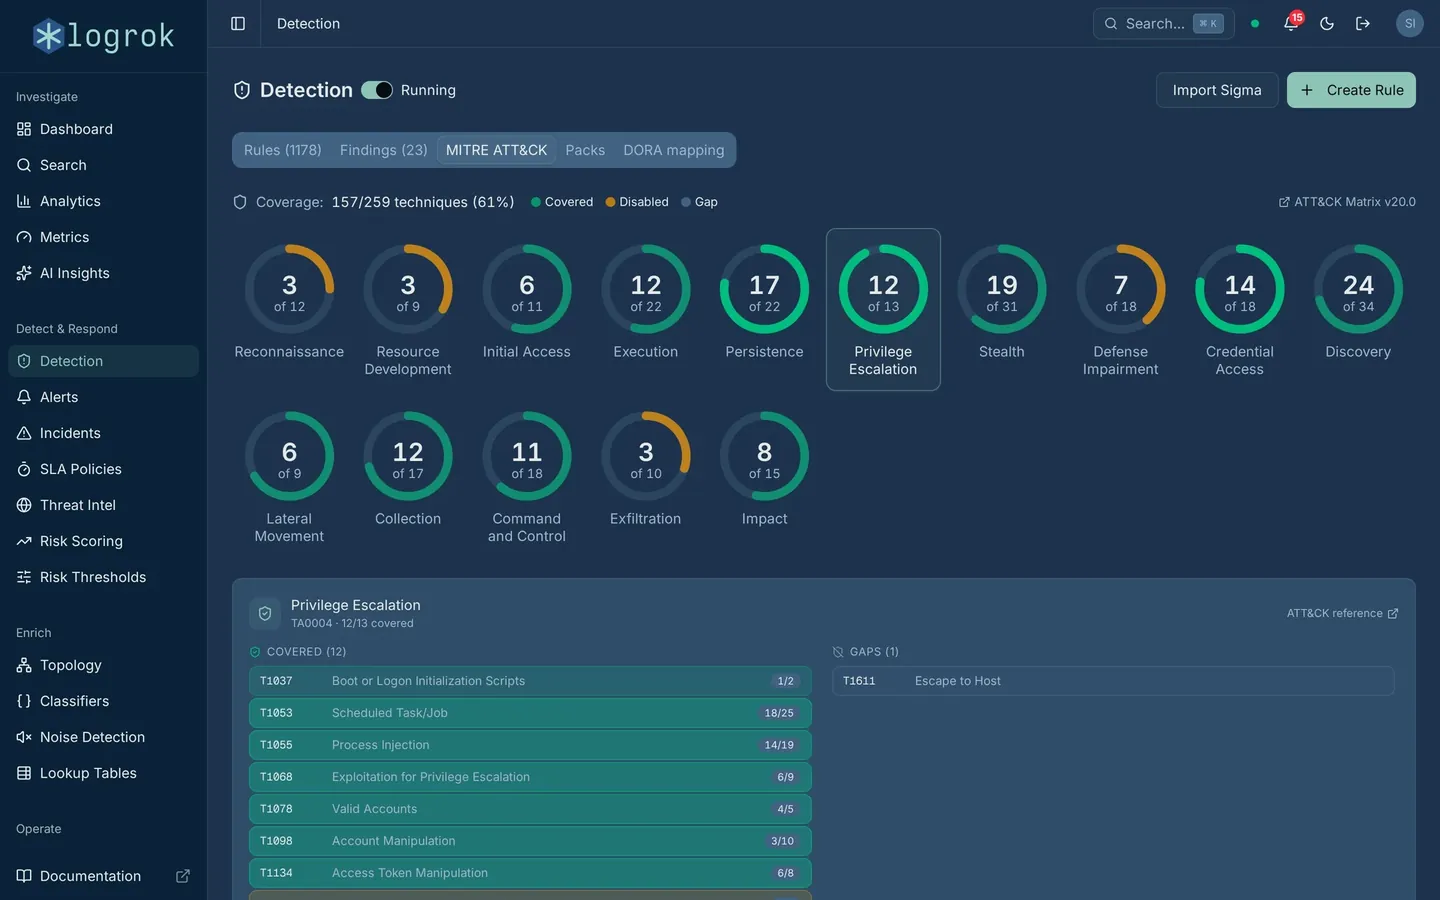Collapse the sidebar panel icon

(x=238, y=23)
